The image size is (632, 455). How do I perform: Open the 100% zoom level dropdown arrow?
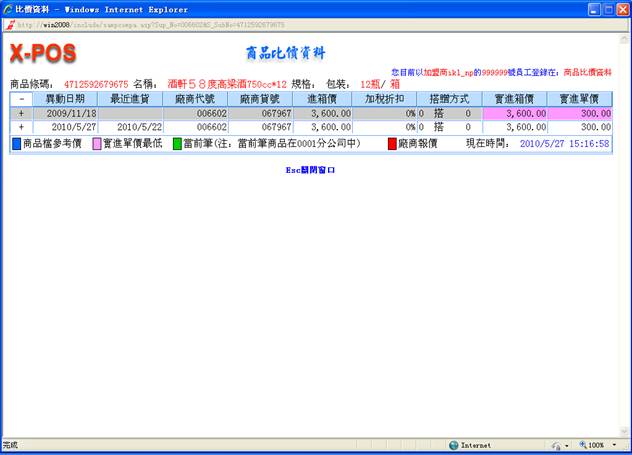click(x=614, y=445)
